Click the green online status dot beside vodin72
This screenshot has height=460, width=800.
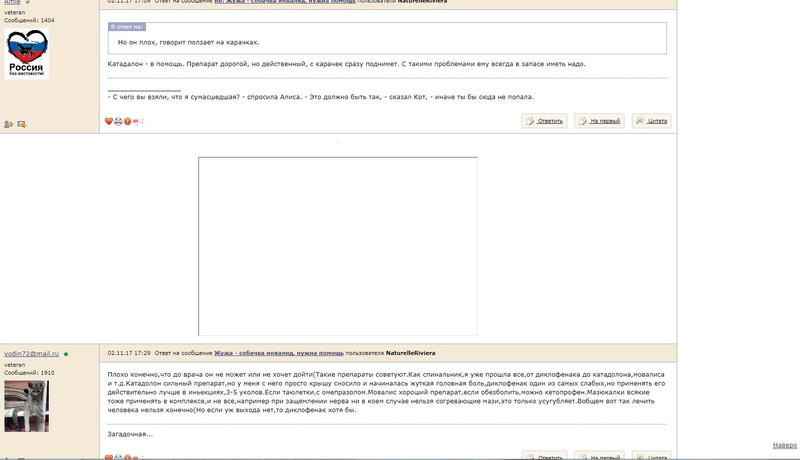[66, 354]
